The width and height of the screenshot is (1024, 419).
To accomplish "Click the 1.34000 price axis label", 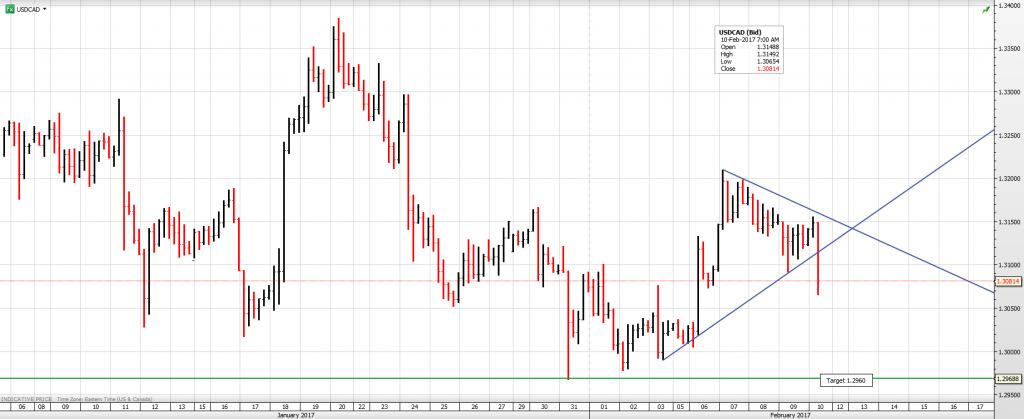I will 1009,5.
